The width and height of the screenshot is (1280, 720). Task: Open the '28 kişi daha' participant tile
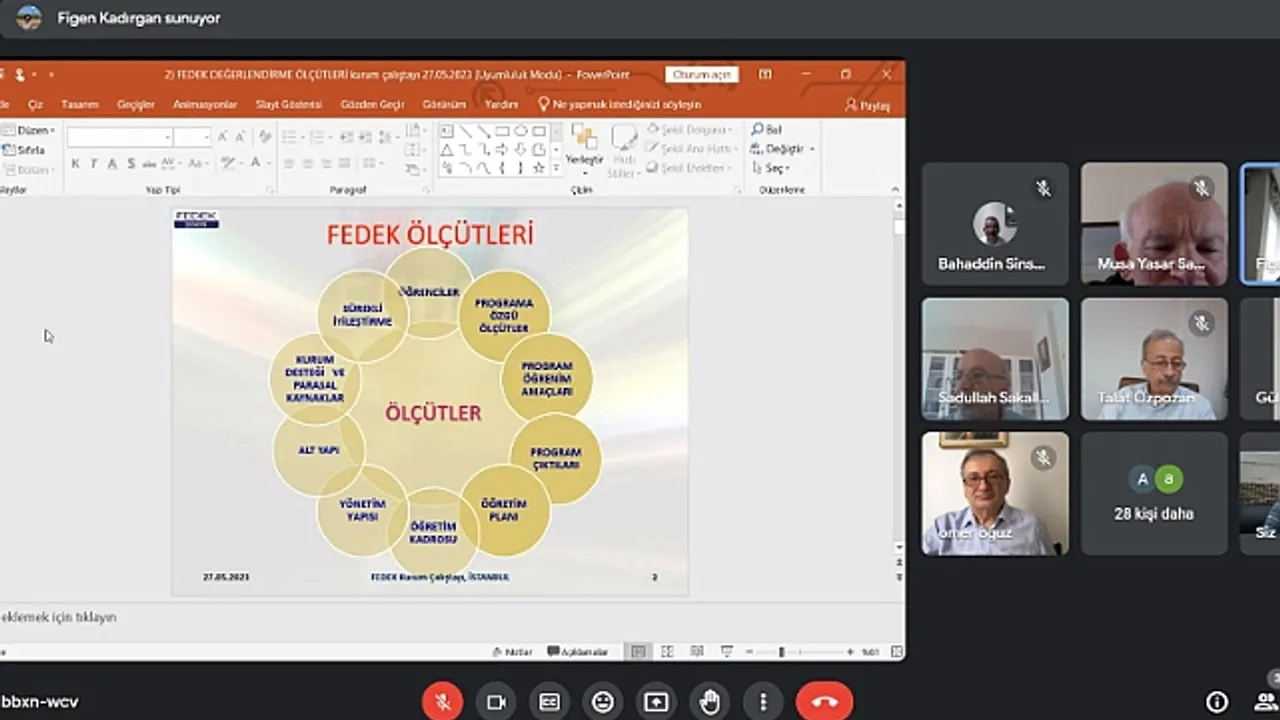click(1154, 494)
